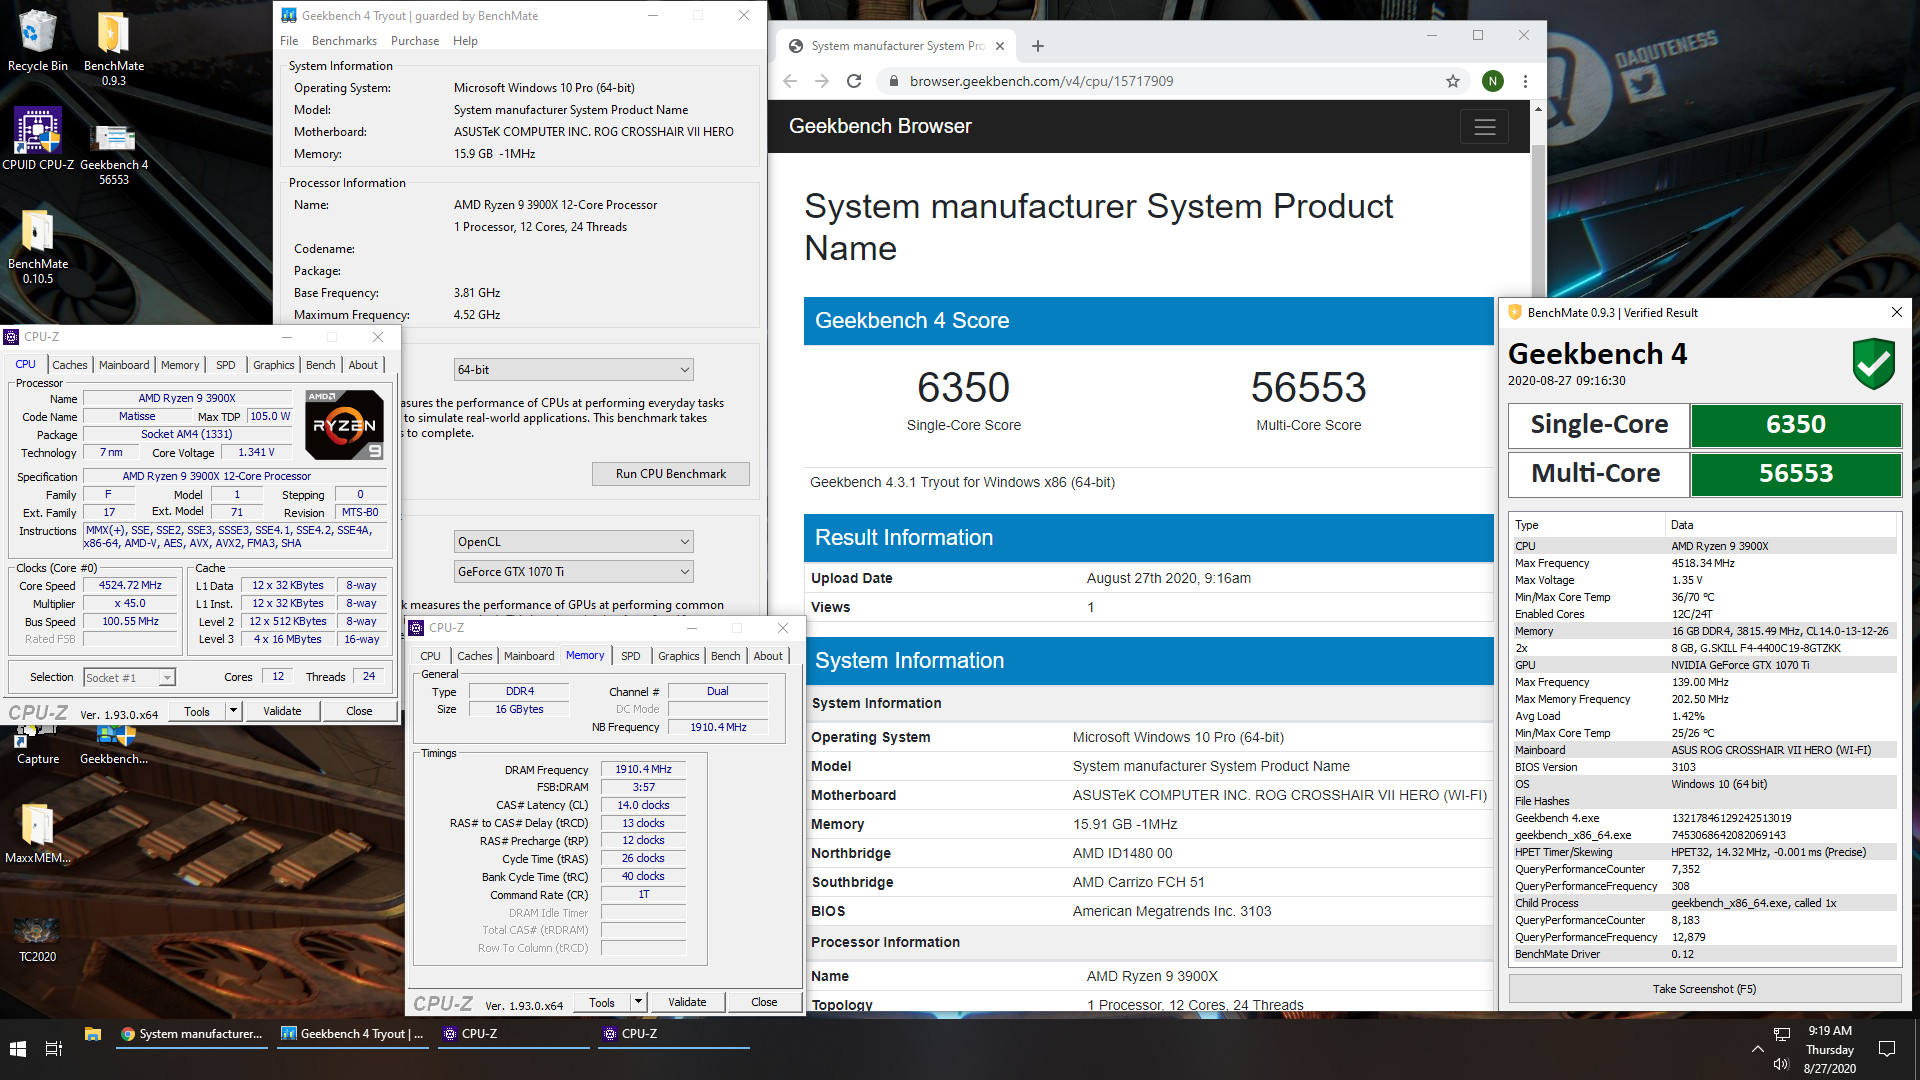Click the Core Speed 4524.72 MHz value

[131, 586]
